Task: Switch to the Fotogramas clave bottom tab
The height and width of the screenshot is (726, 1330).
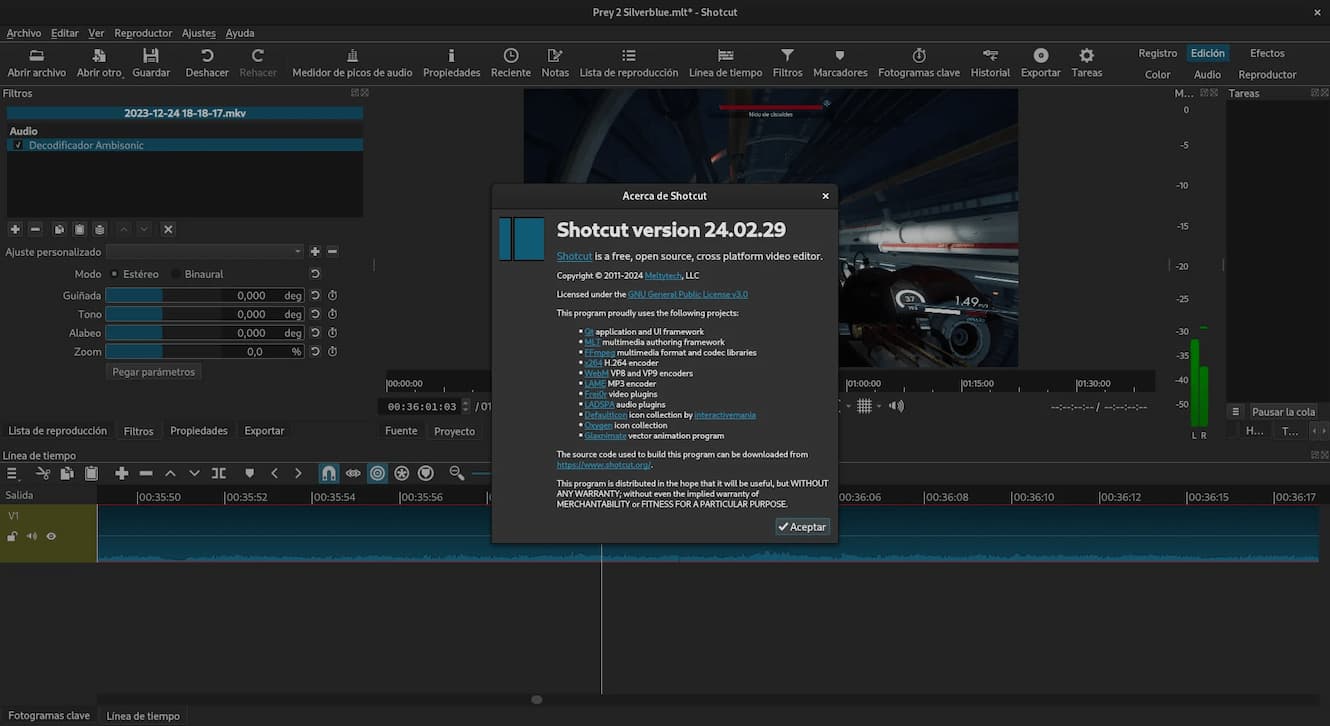Action: coord(49,716)
